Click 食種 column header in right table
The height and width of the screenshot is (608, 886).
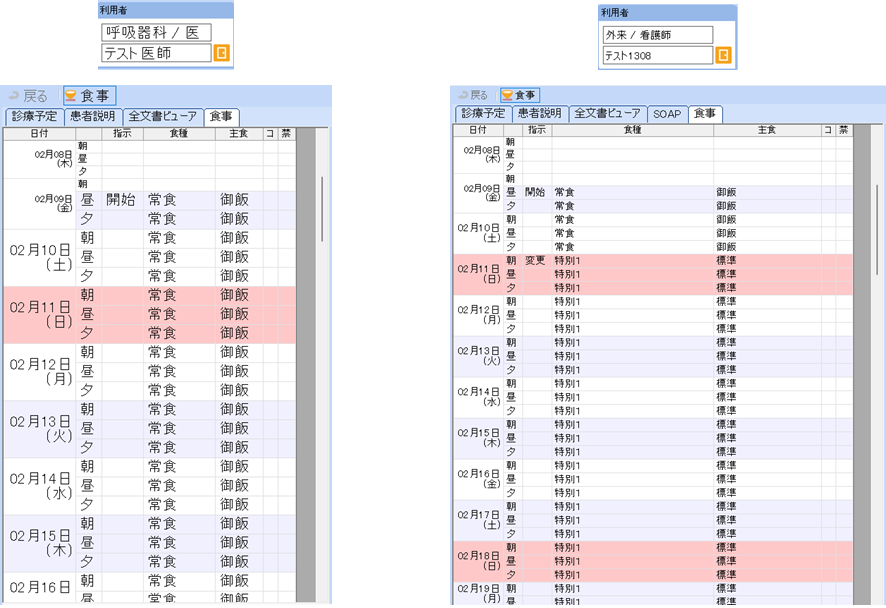(633, 130)
